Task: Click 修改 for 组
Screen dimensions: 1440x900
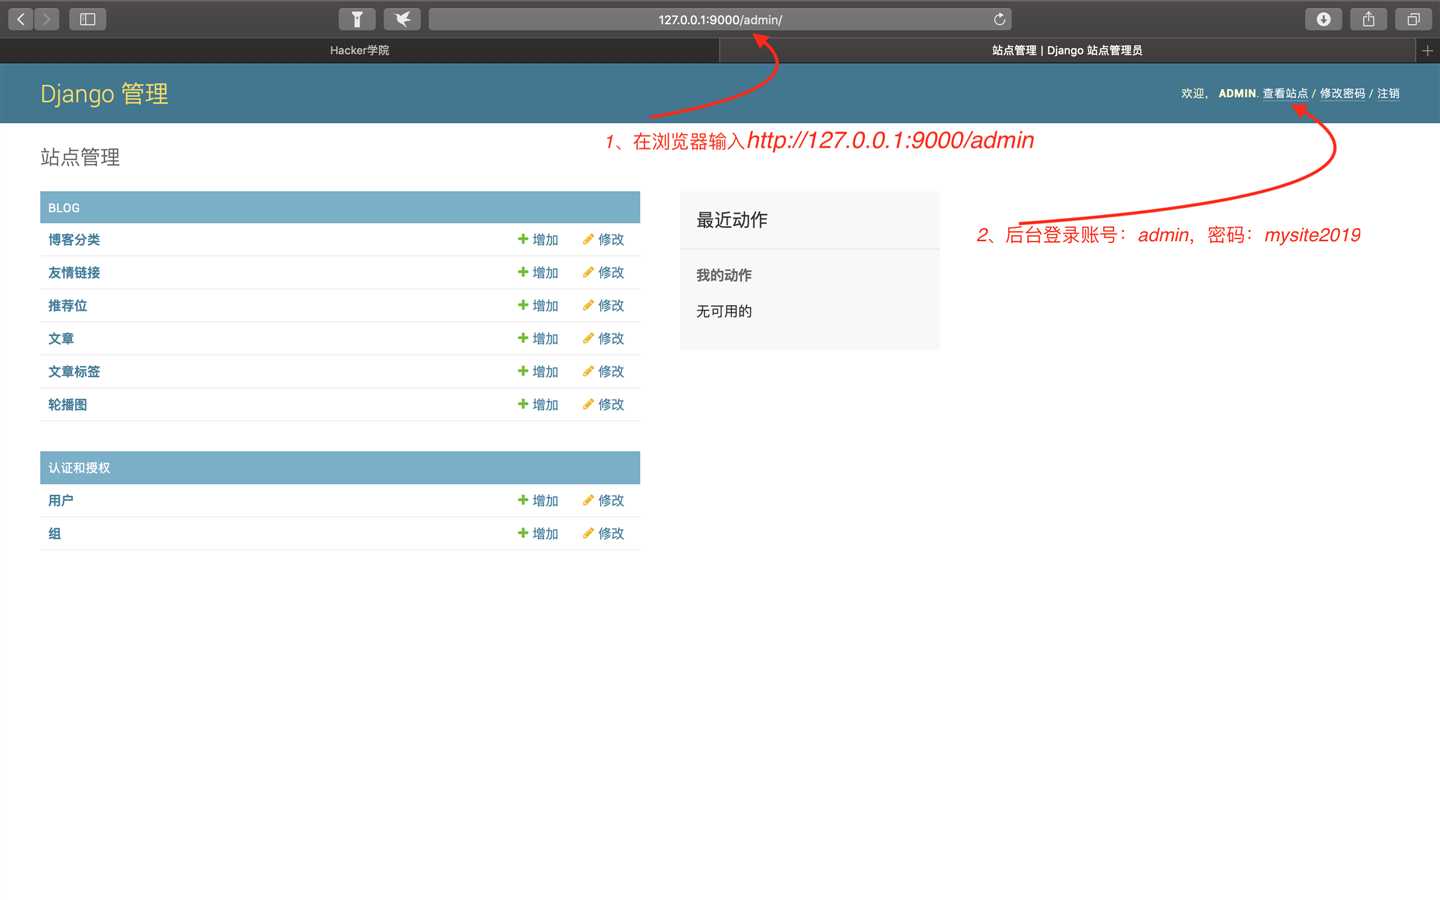Action: click(x=604, y=534)
